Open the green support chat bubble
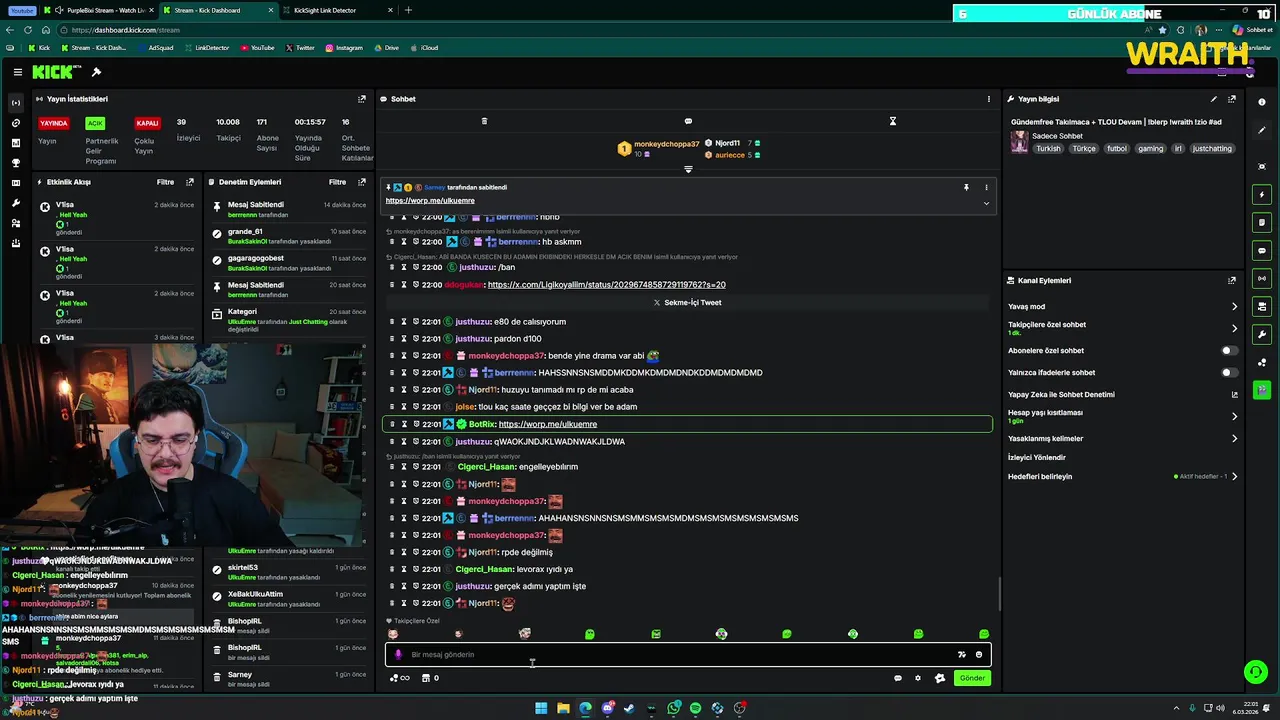The height and width of the screenshot is (720, 1280). 1254,672
